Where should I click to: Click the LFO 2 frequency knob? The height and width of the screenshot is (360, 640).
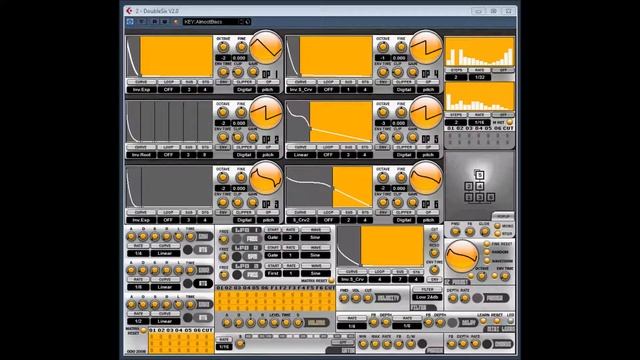[224, 257]
